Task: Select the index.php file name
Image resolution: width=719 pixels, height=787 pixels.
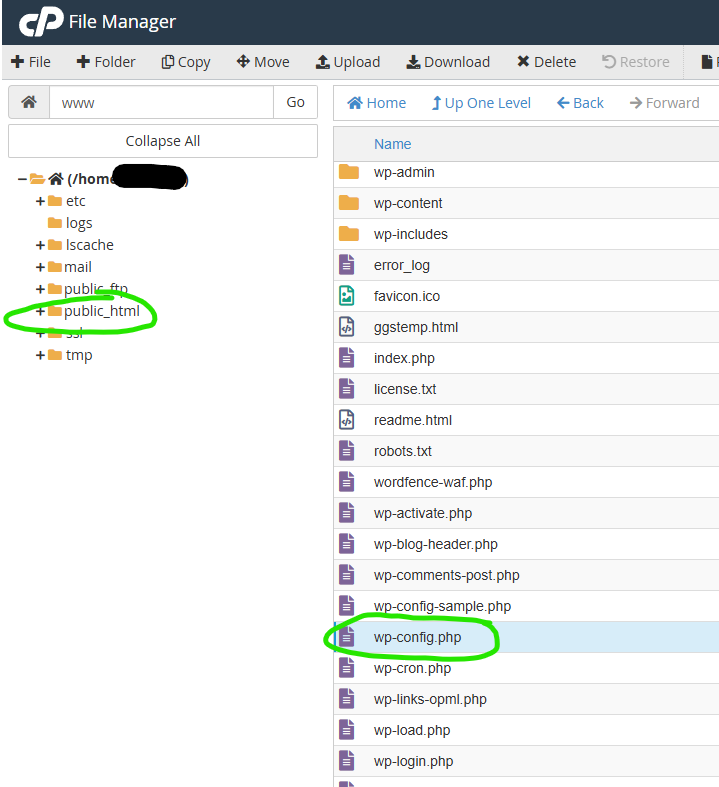Action: [x=404, y=358]
